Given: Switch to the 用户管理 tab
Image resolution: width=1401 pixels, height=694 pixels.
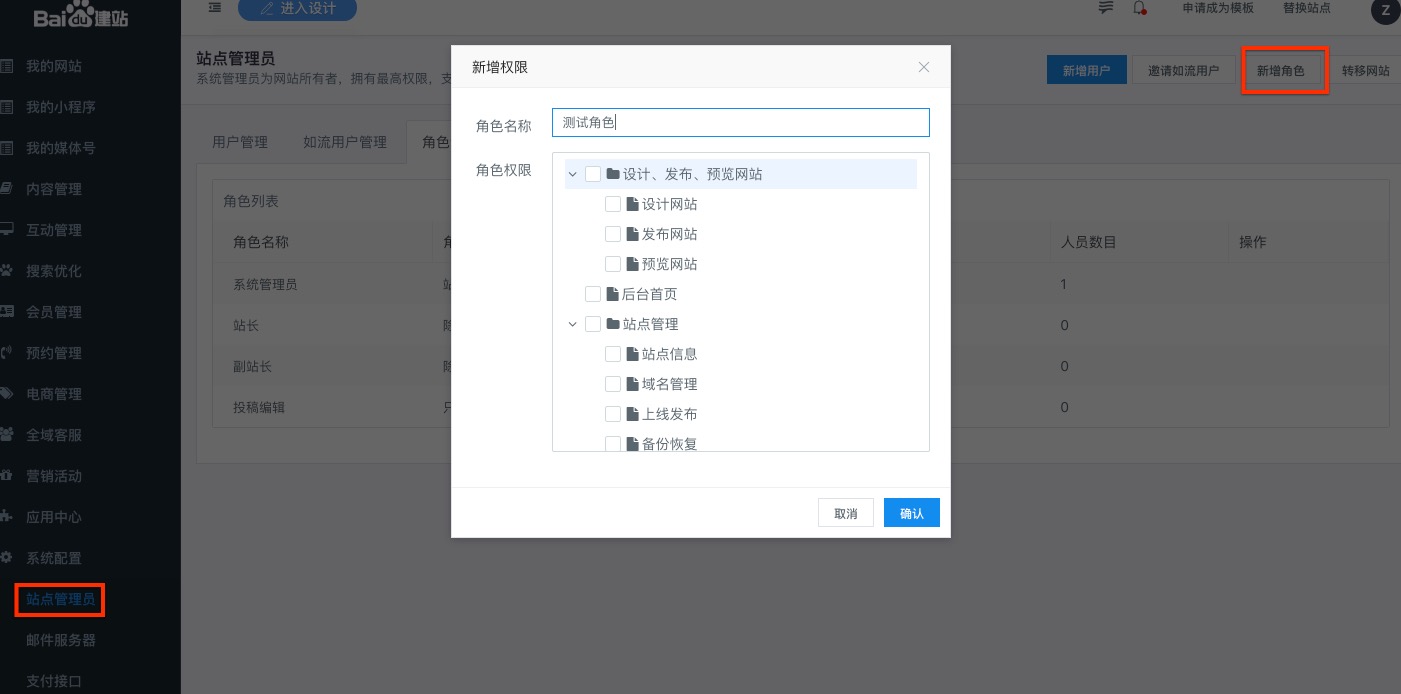Looking at the screenshot, I should pyautogui.click(x=240, y=142).
